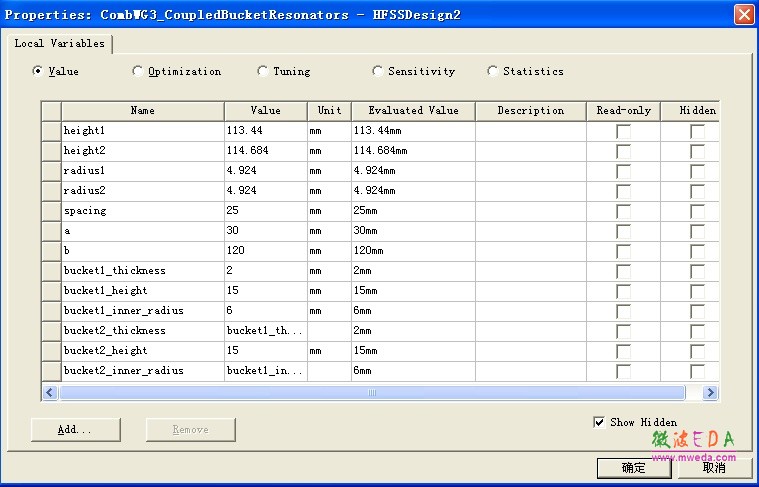
Task: Click the bucket2_inner_radius name cell
Action: pyautogui.click(x=143, y=371)
